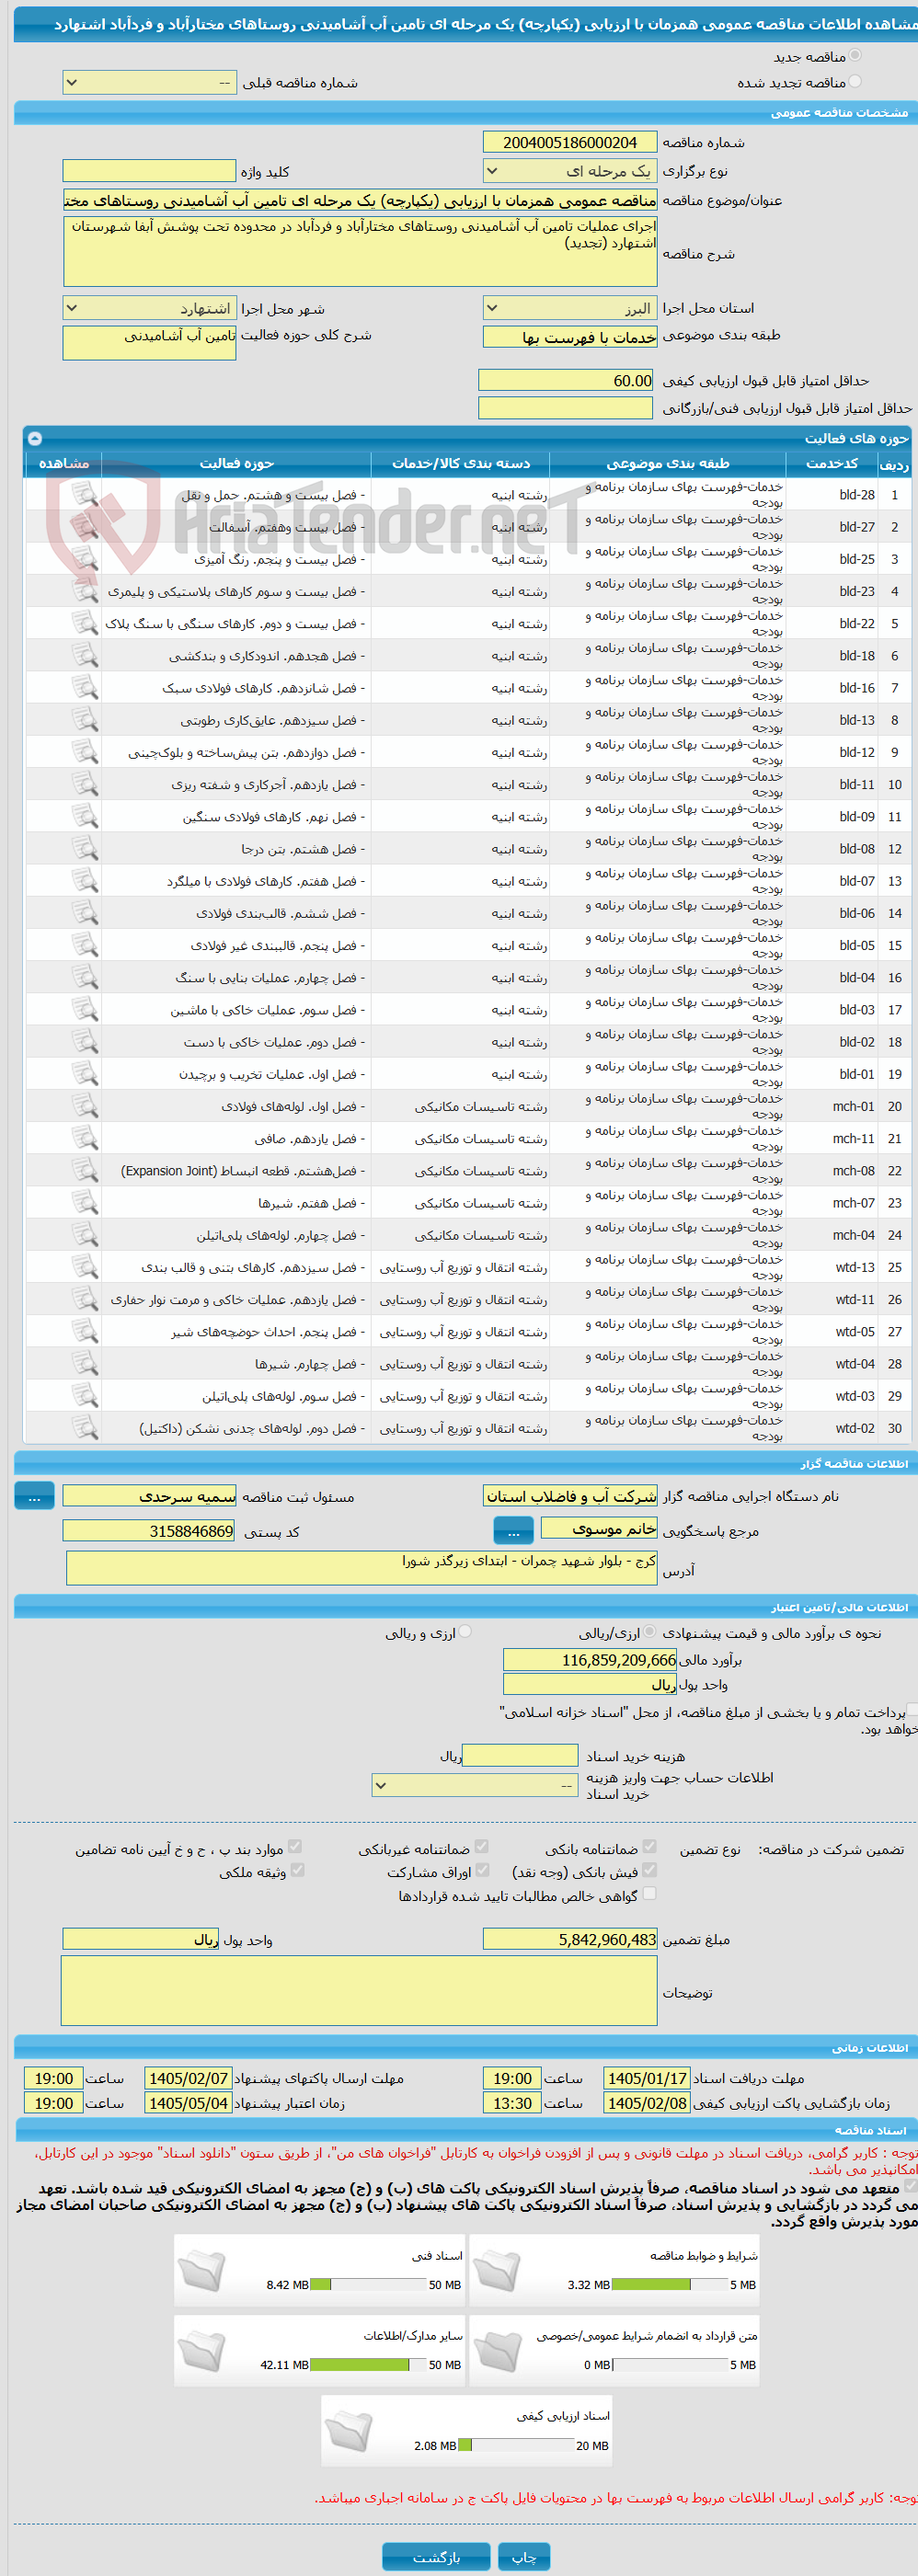The image size is (918, 2576).
Task: Click the حوزه فعالیت column header
Action: coord(236,463)
